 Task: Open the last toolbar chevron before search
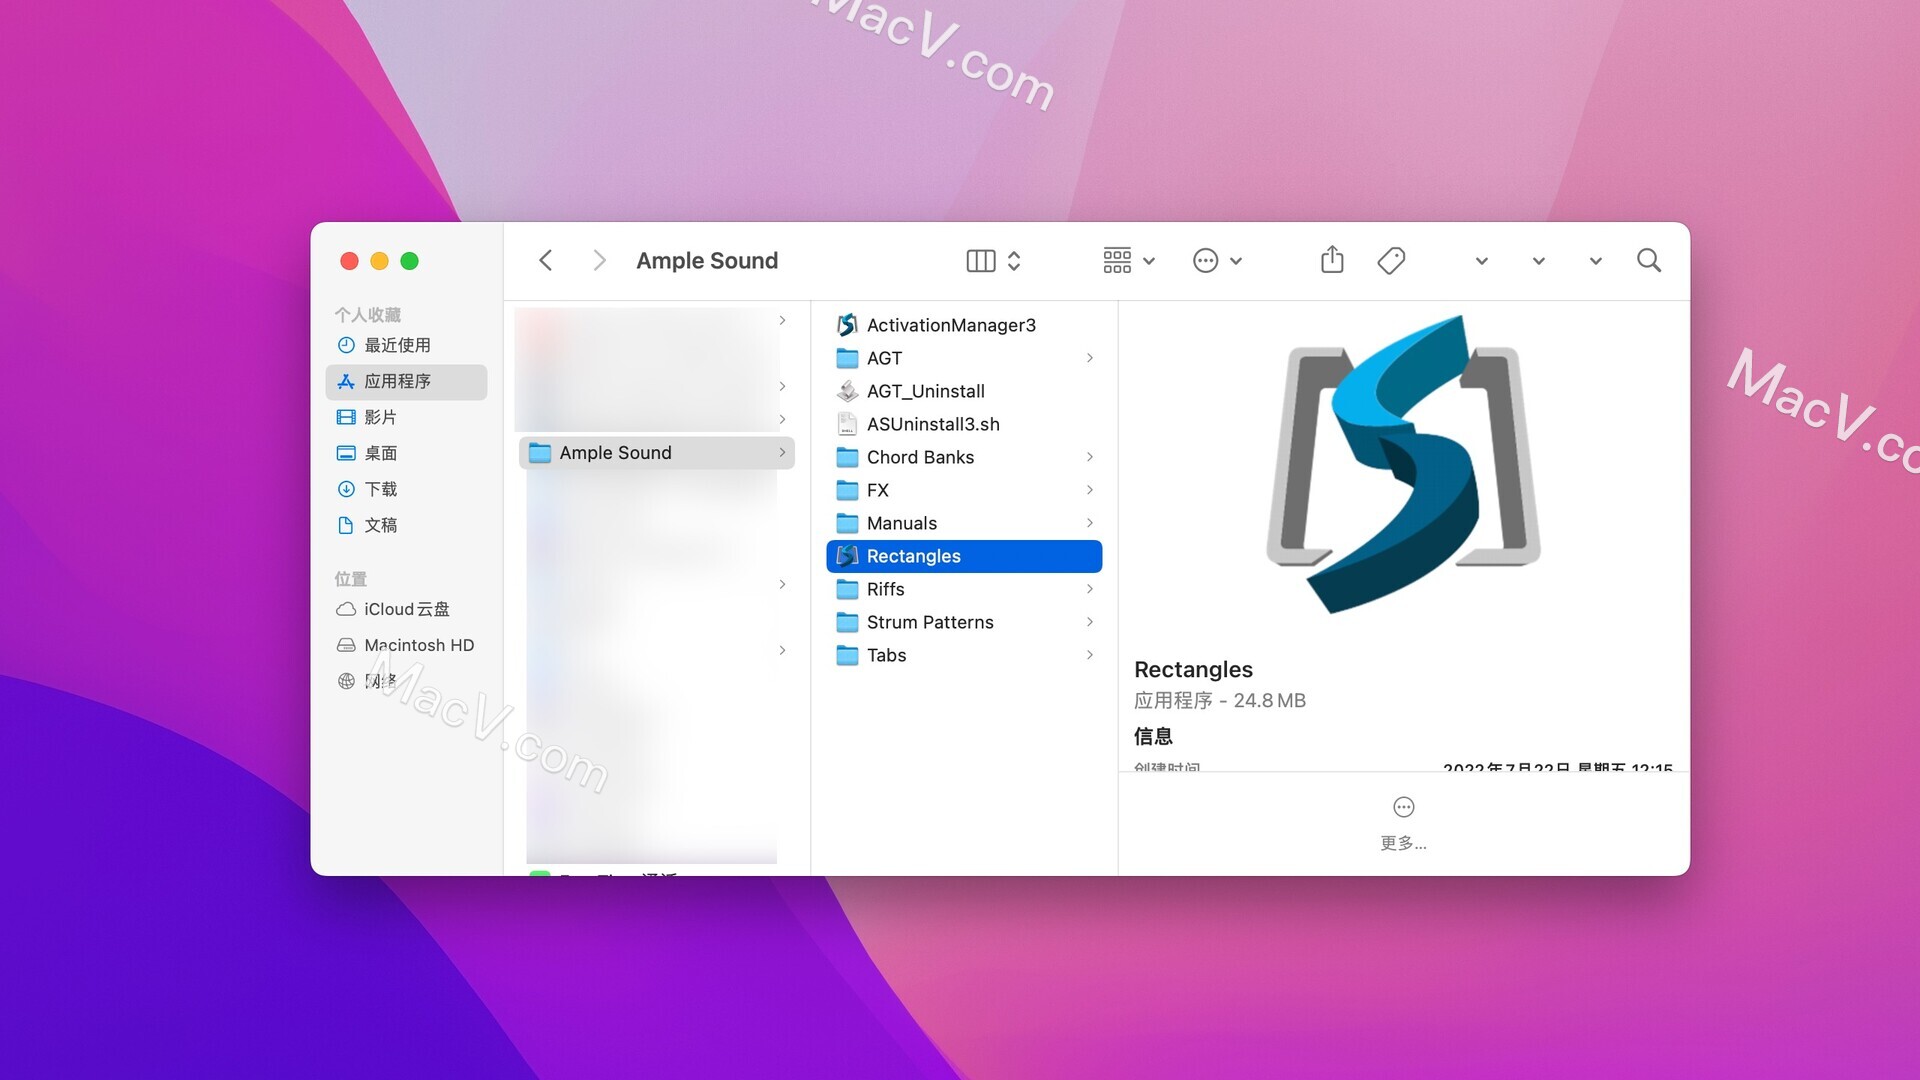[x=1596, y=261]
